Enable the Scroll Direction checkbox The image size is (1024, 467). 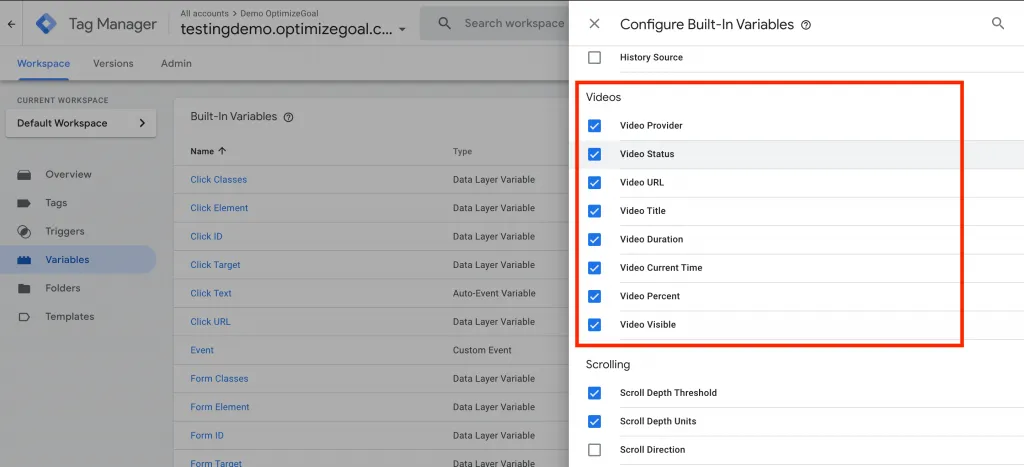(594, 449)
